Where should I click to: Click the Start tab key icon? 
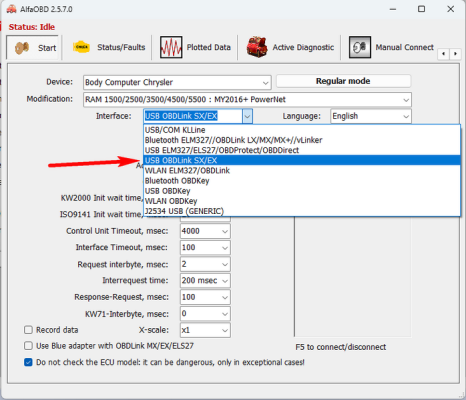tap(22, 48)
